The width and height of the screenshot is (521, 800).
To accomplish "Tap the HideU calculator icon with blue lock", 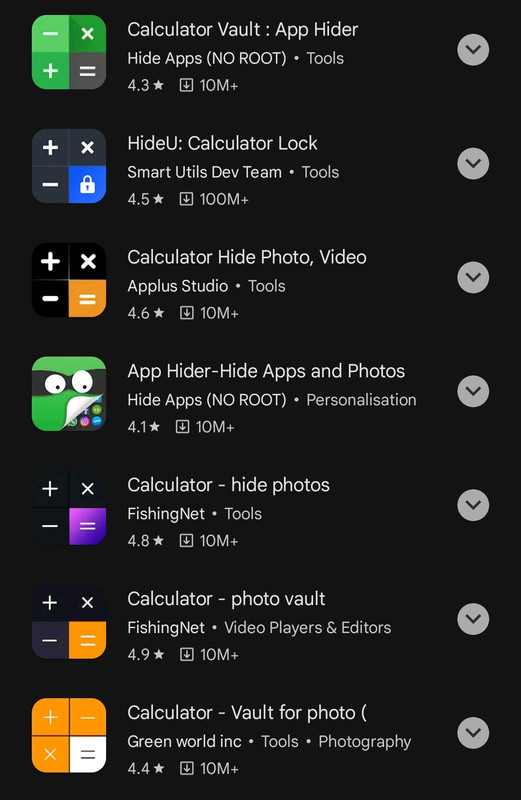I will 69,166.
